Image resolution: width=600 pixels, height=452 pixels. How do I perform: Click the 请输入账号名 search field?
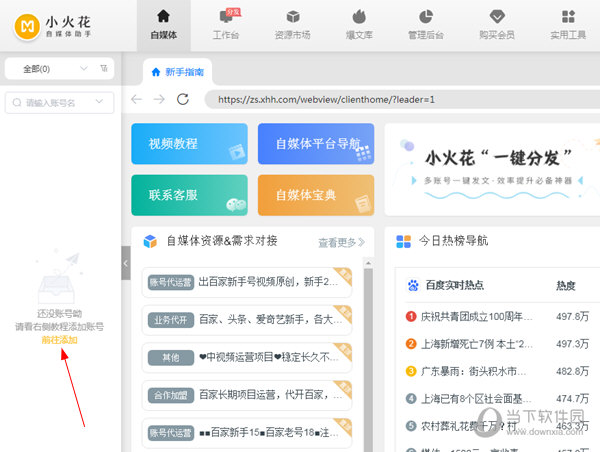59,103
